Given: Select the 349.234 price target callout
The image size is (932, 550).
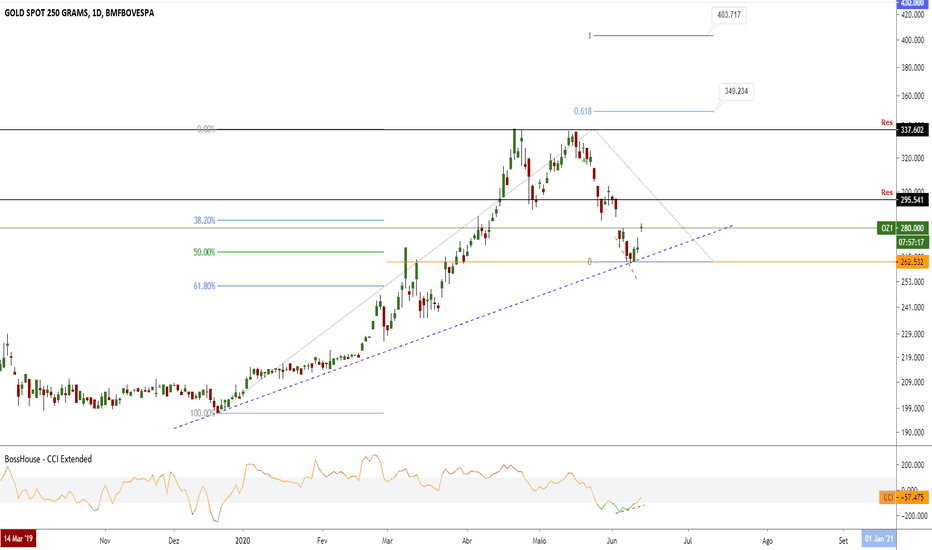Looking at the screenshot, I should [736, 91].
